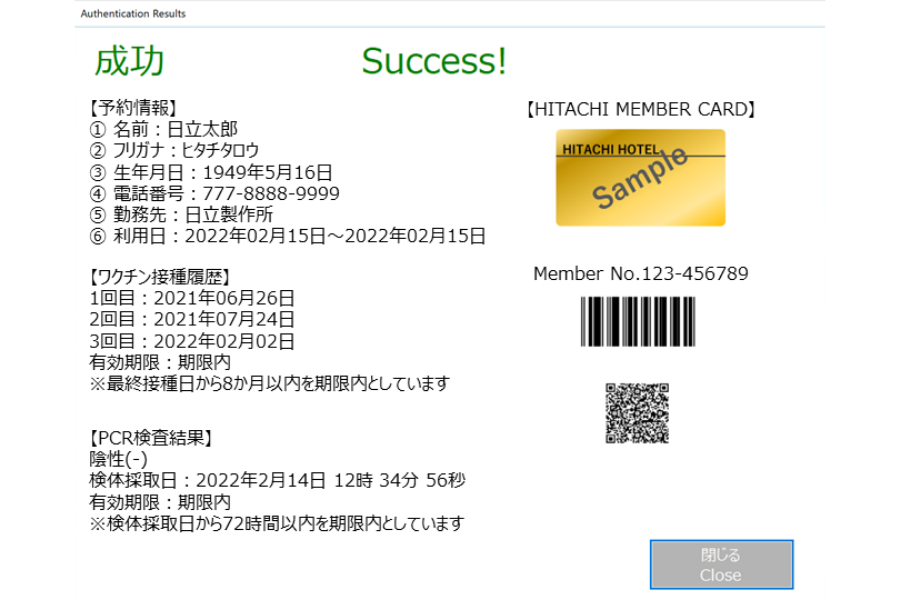Click the vaccine 有効期限：期限内 line under 3回目
Viewport: 900px width, 600px height.
click(x=160, y=362)
